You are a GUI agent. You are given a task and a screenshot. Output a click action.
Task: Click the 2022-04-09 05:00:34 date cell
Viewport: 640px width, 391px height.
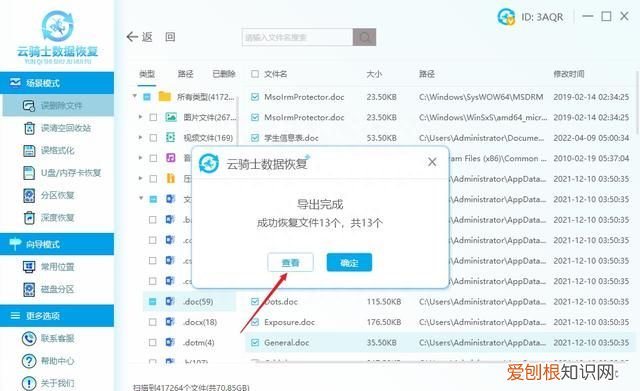coord(591,138)
